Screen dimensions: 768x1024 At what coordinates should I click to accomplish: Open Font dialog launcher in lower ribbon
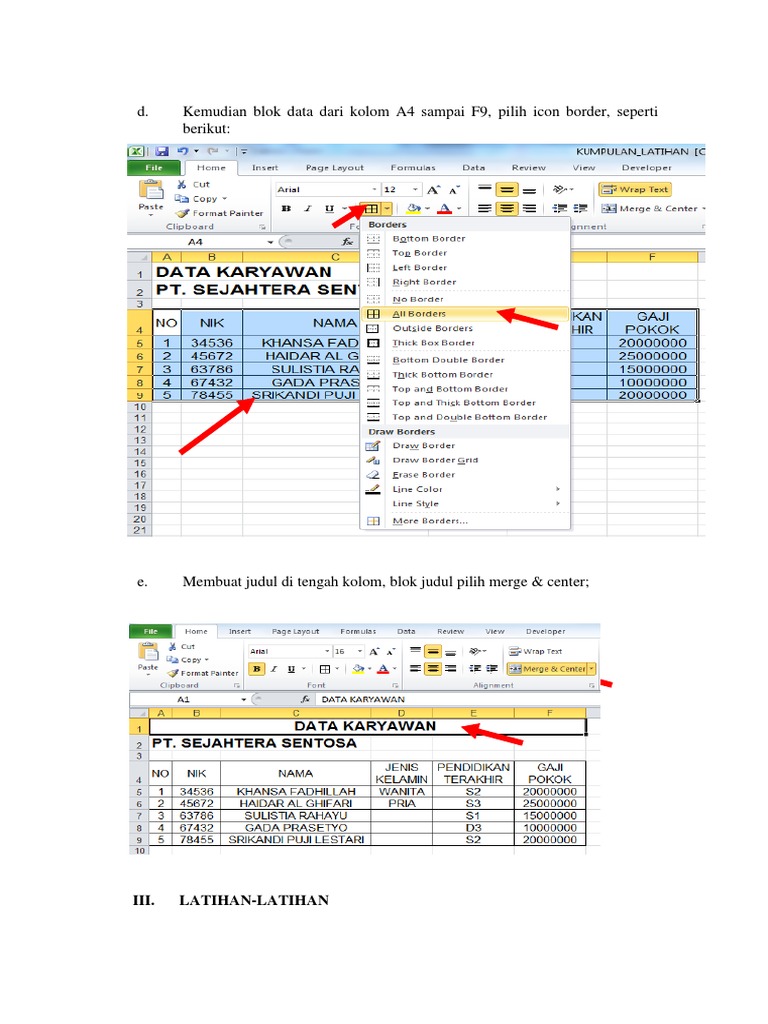coord(395,685)
